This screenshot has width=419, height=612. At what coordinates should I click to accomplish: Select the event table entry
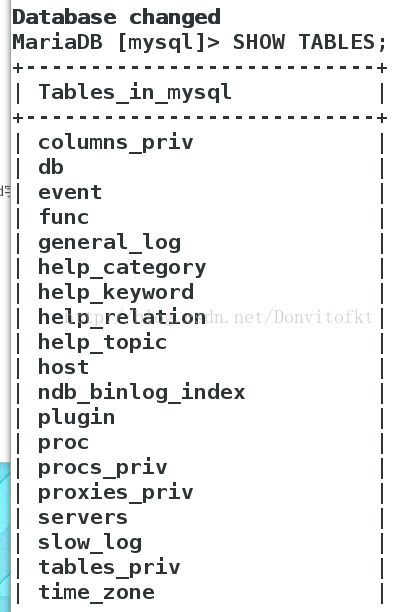(x=70, y=192)
